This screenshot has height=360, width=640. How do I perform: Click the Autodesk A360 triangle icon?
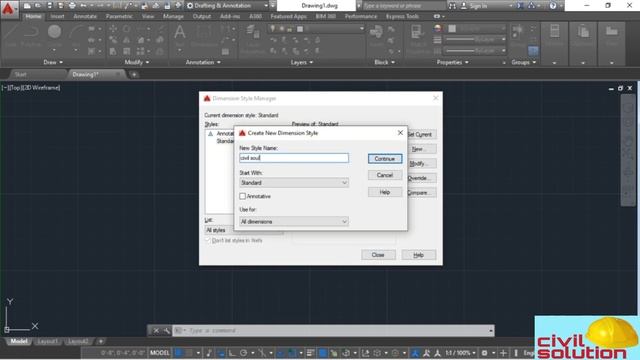(531, 6)
